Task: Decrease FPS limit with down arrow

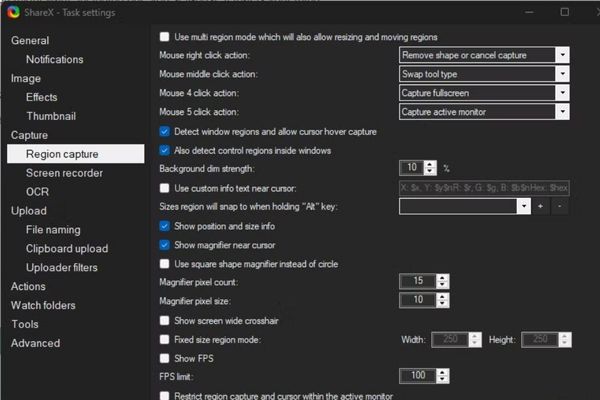Action: [430, 380]
